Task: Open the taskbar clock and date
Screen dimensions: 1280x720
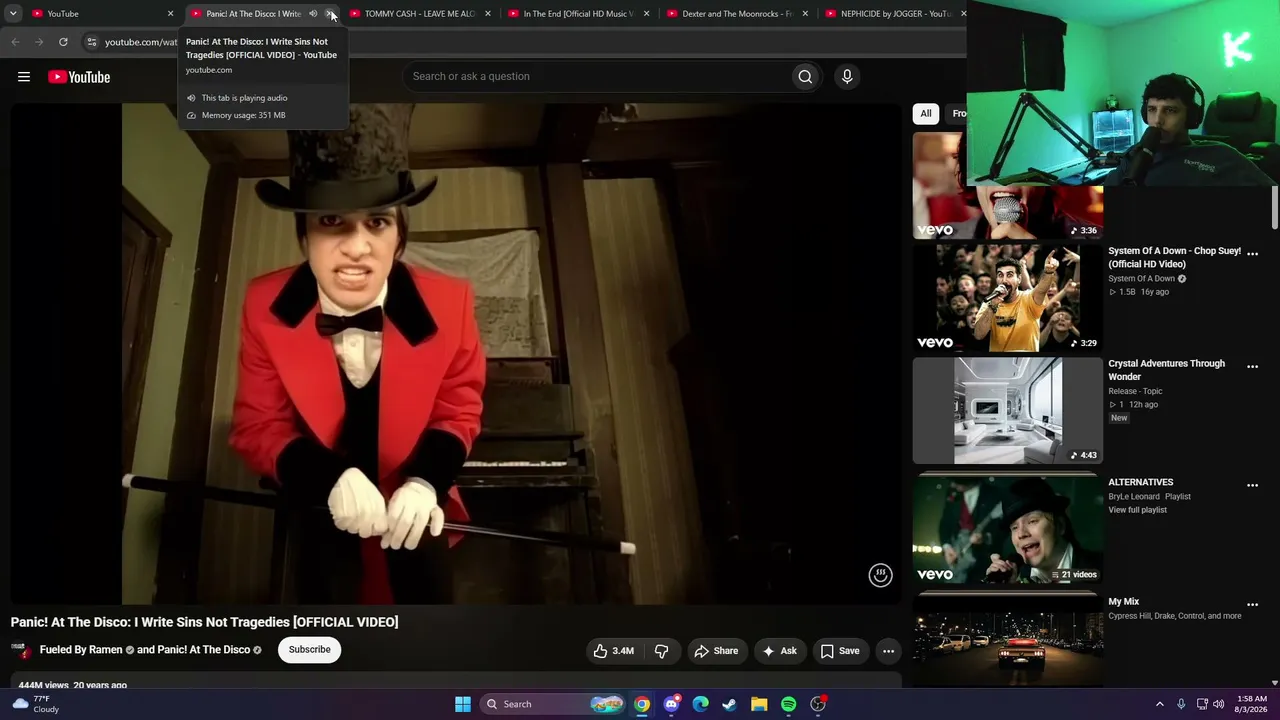Action: coord(1252,704)
